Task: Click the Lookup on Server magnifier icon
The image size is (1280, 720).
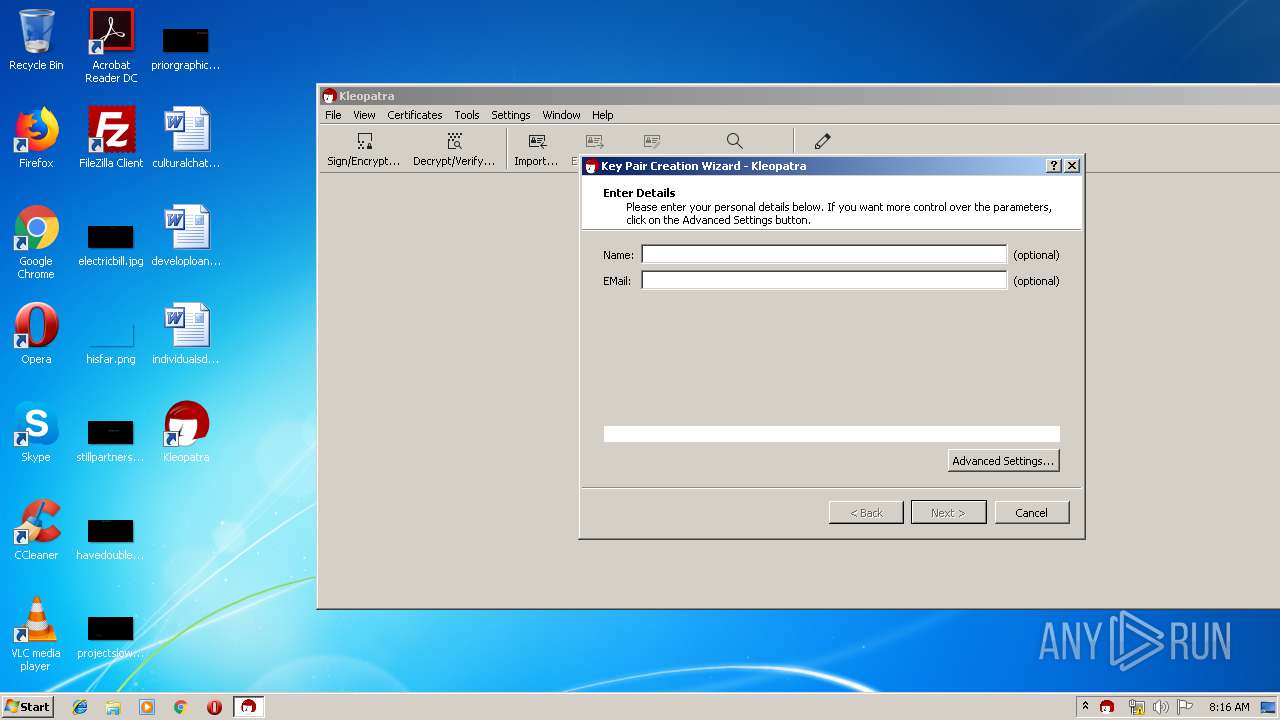Action: [x=734, y=142]
